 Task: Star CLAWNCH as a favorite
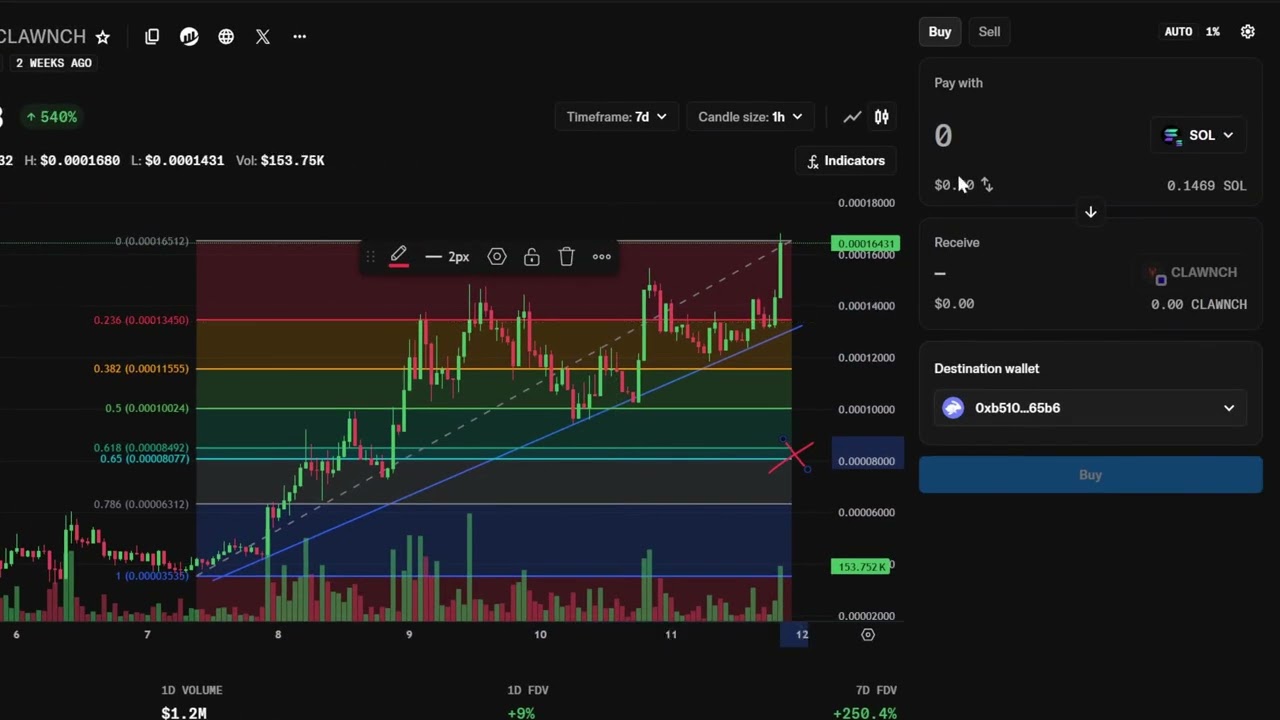tap(103, 37)
